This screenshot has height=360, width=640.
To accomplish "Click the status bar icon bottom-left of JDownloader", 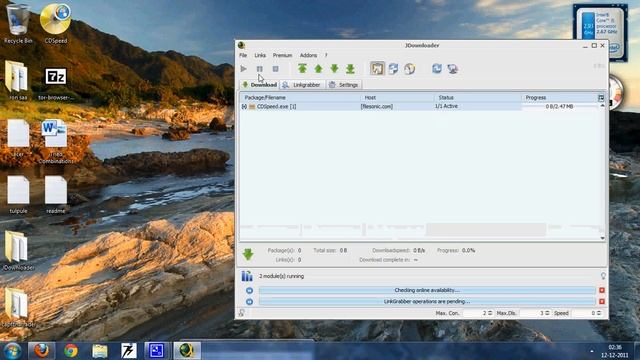I will [242, 313].
